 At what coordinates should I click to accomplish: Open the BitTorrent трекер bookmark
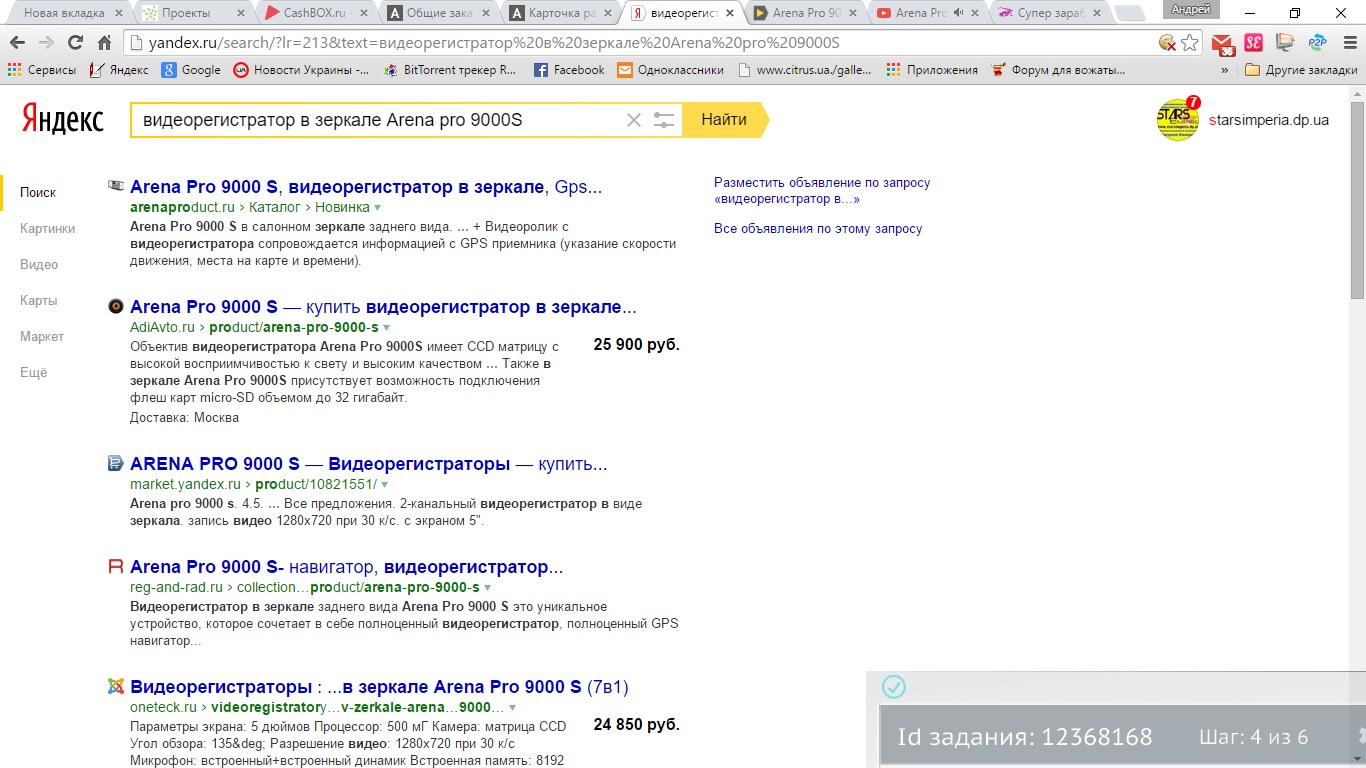450,70
